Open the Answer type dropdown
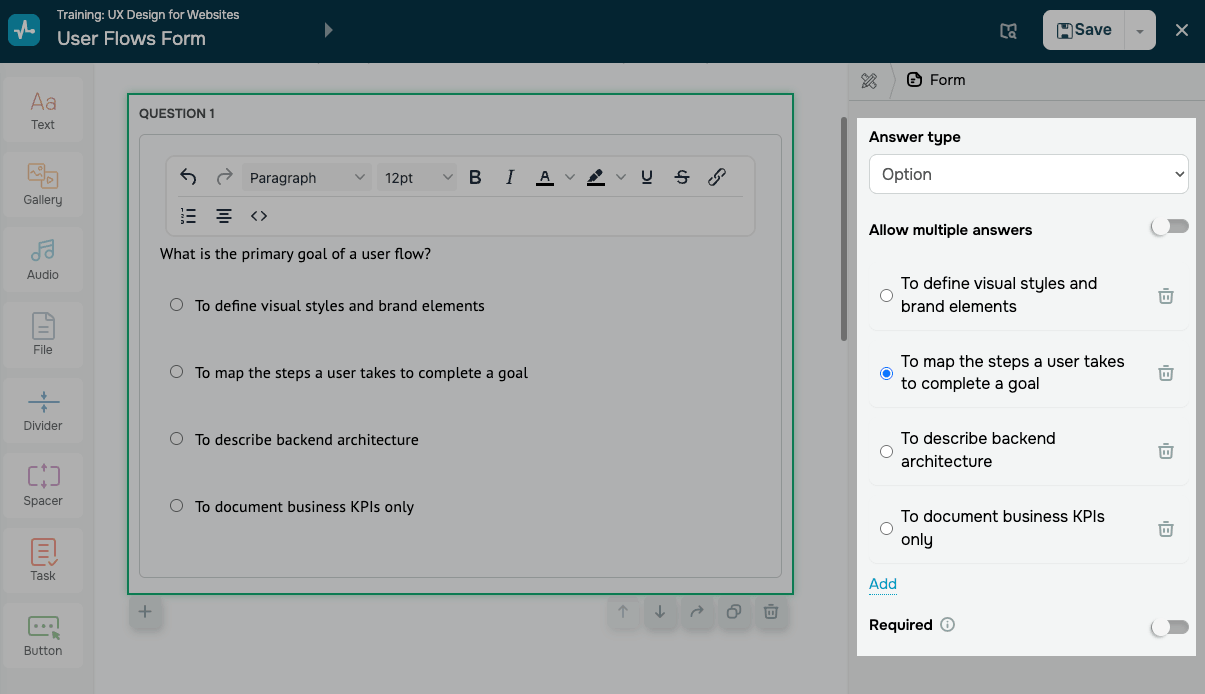1205x694 pixels. (1028, 174)
